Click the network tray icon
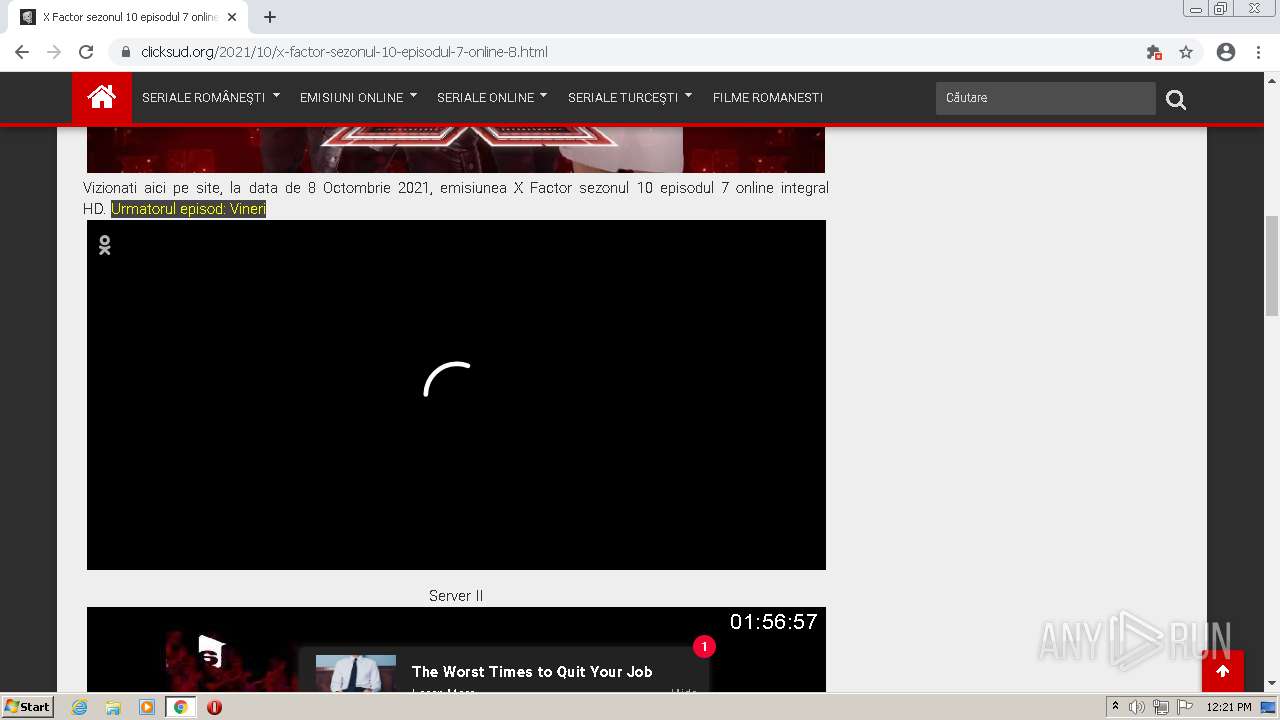 point(1160,707)
